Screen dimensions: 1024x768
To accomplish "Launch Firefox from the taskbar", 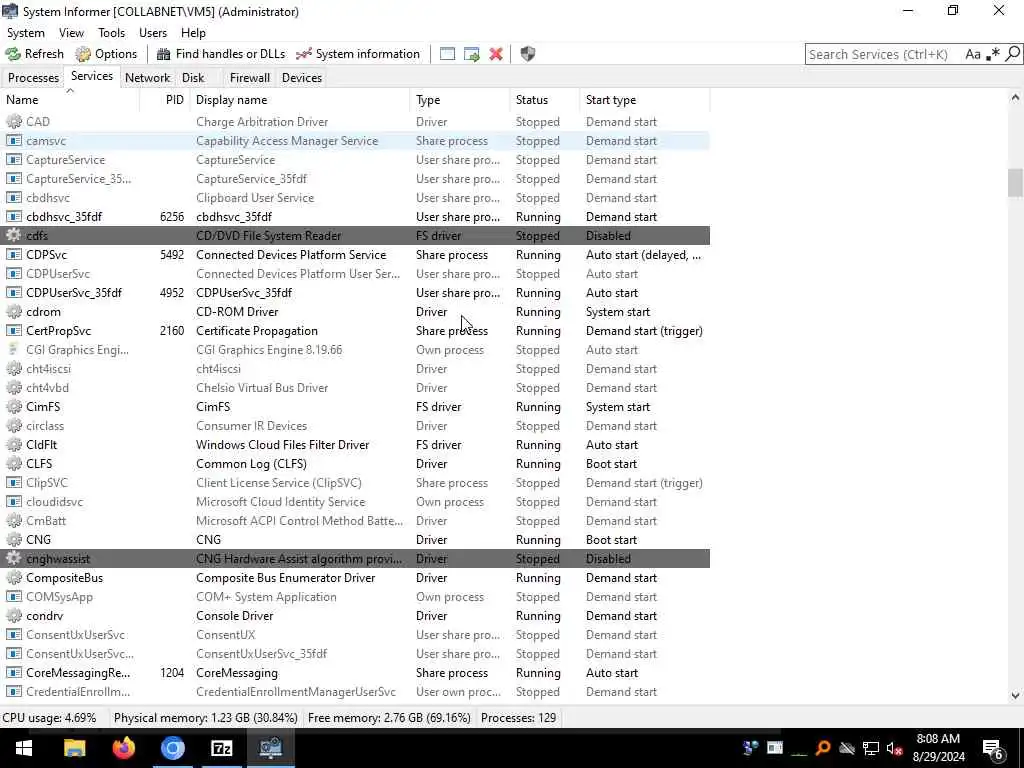I will tap(123, 748).
